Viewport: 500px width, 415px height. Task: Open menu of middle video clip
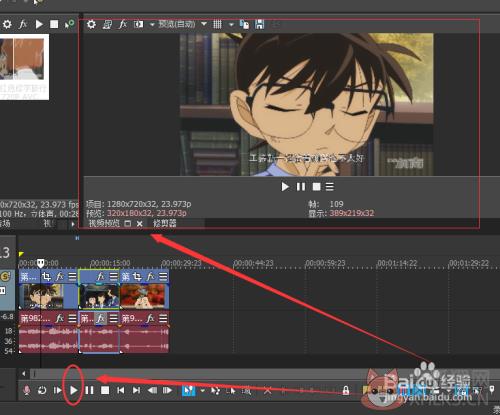point(114,276)
